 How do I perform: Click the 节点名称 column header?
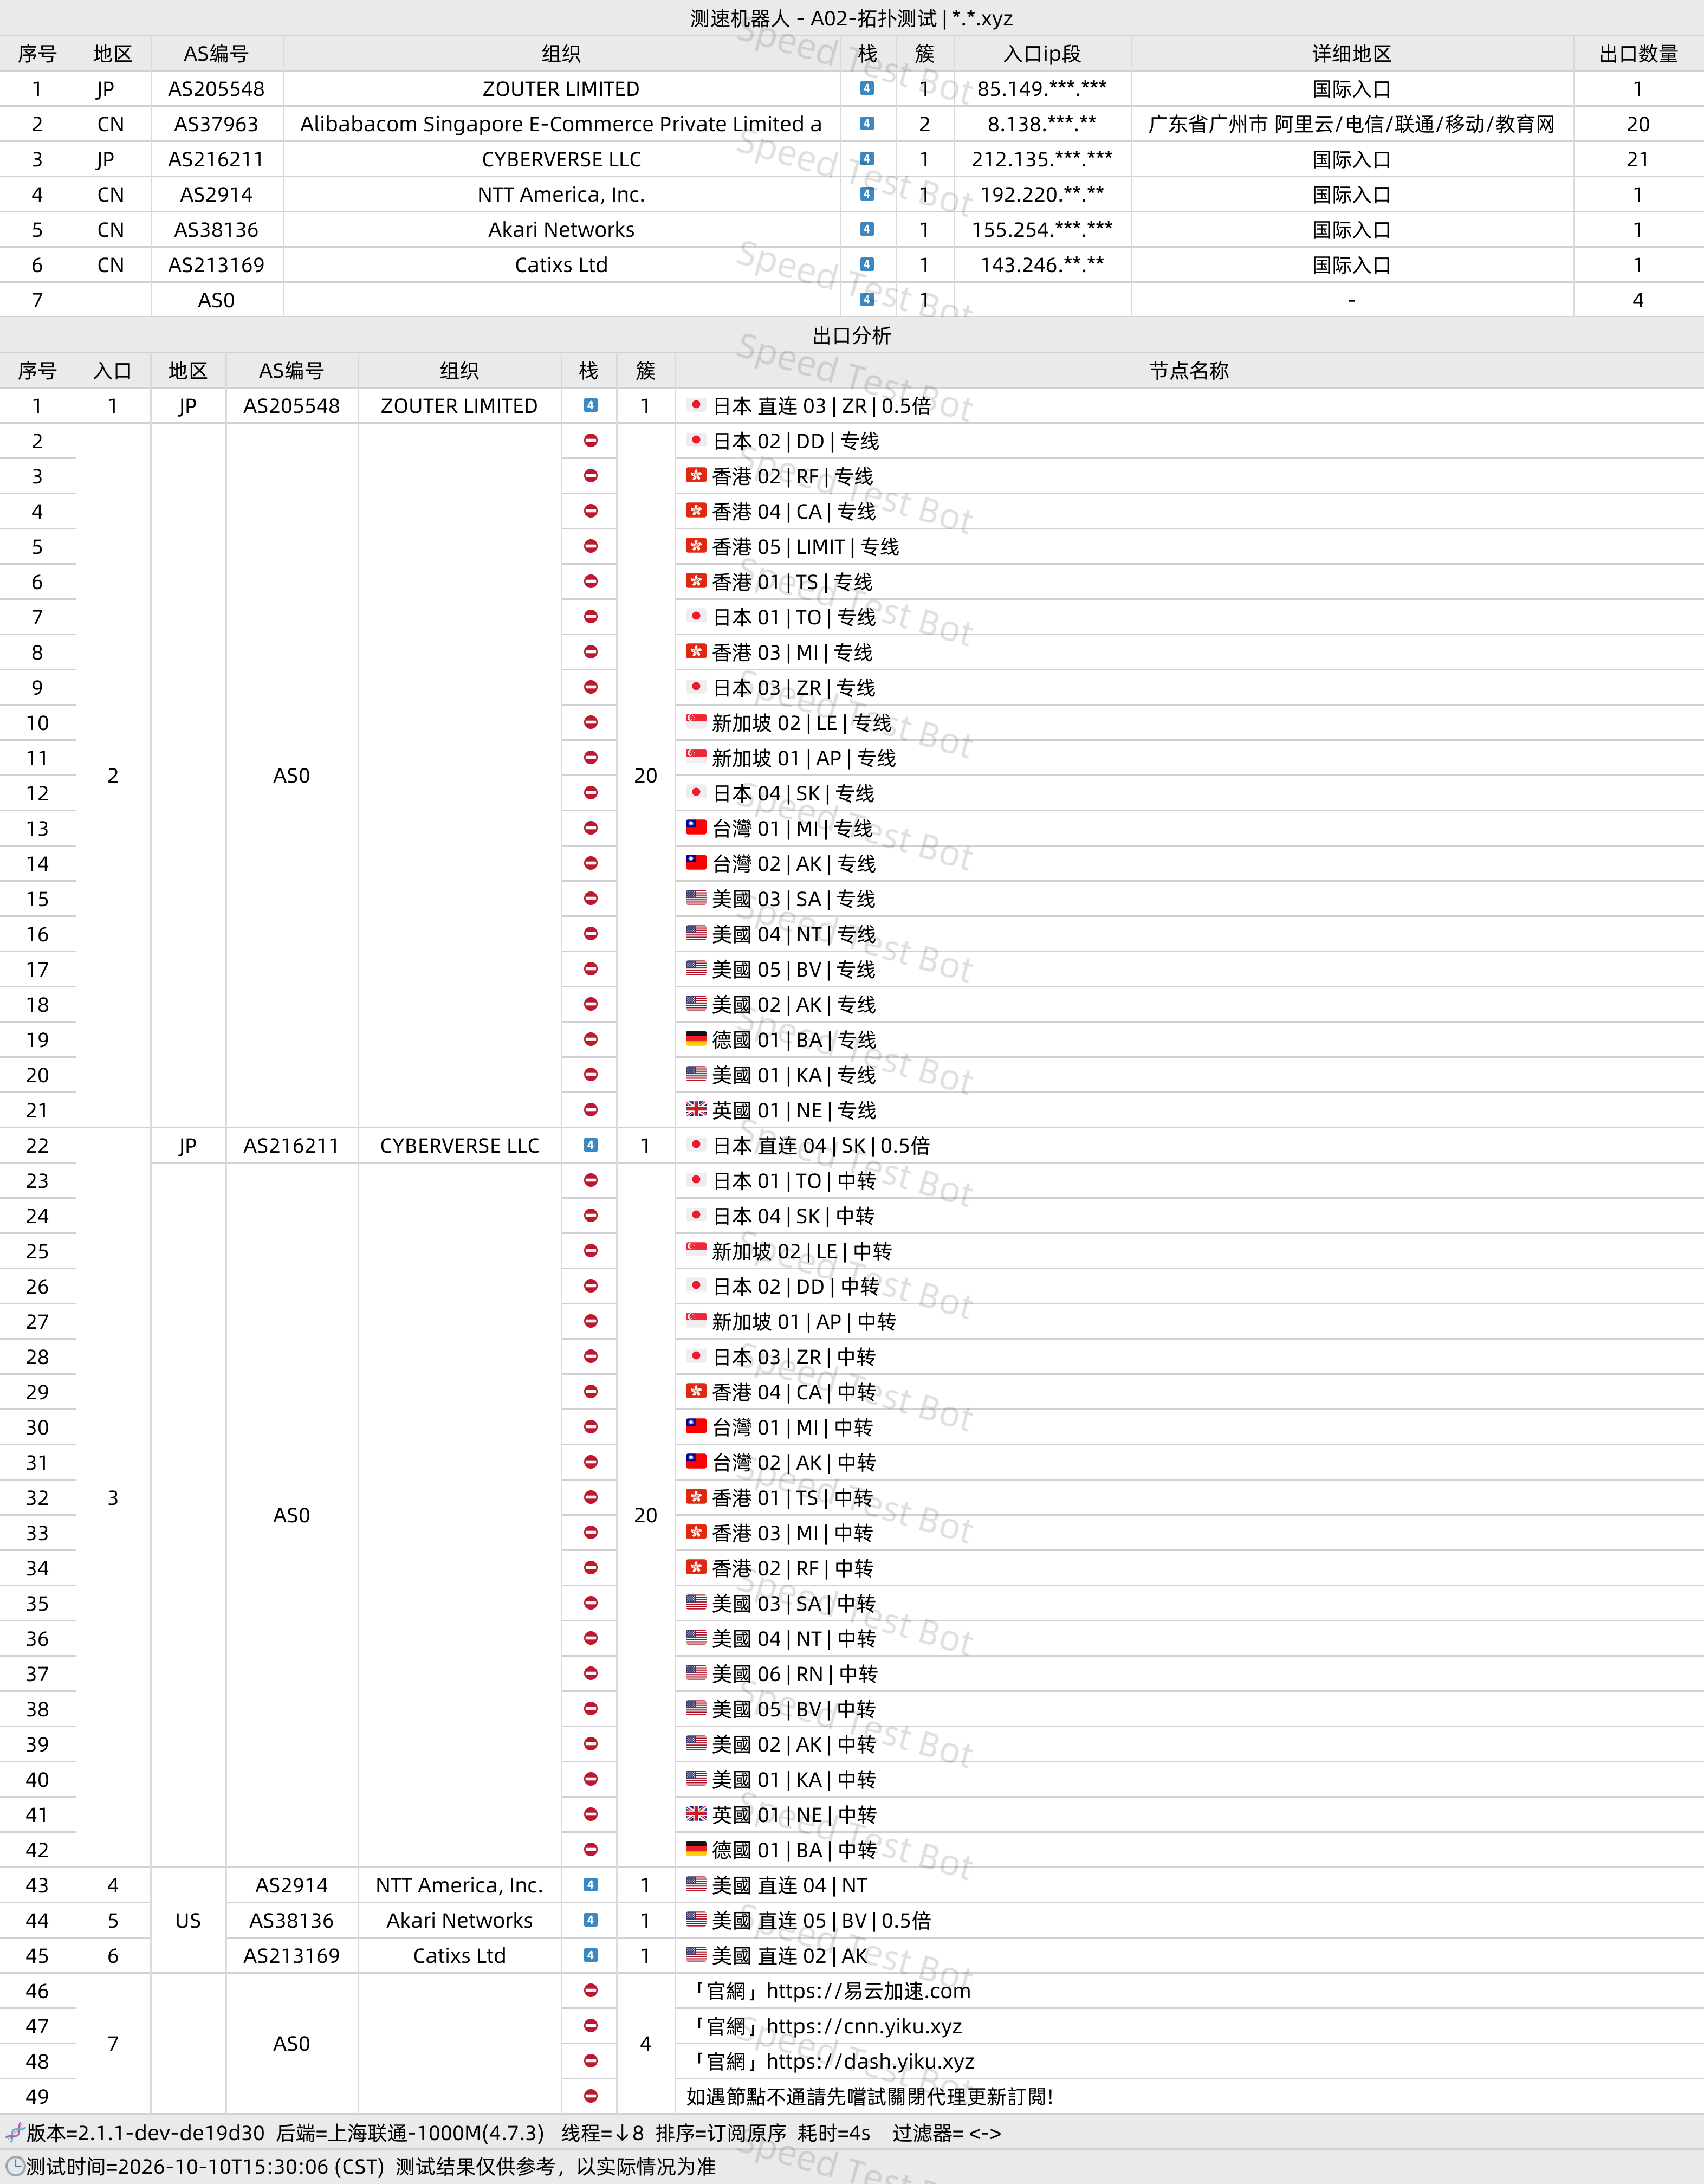pos(1189,371)
